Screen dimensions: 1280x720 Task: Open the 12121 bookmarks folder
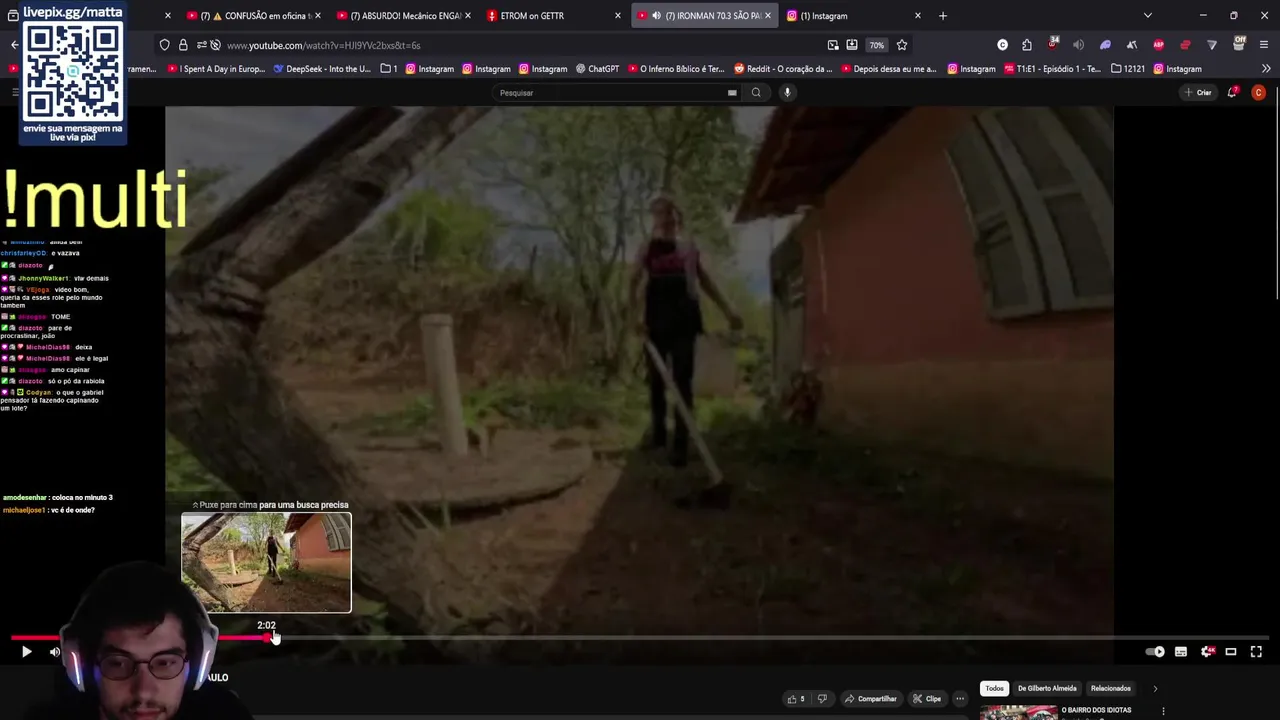(1128, 69)
